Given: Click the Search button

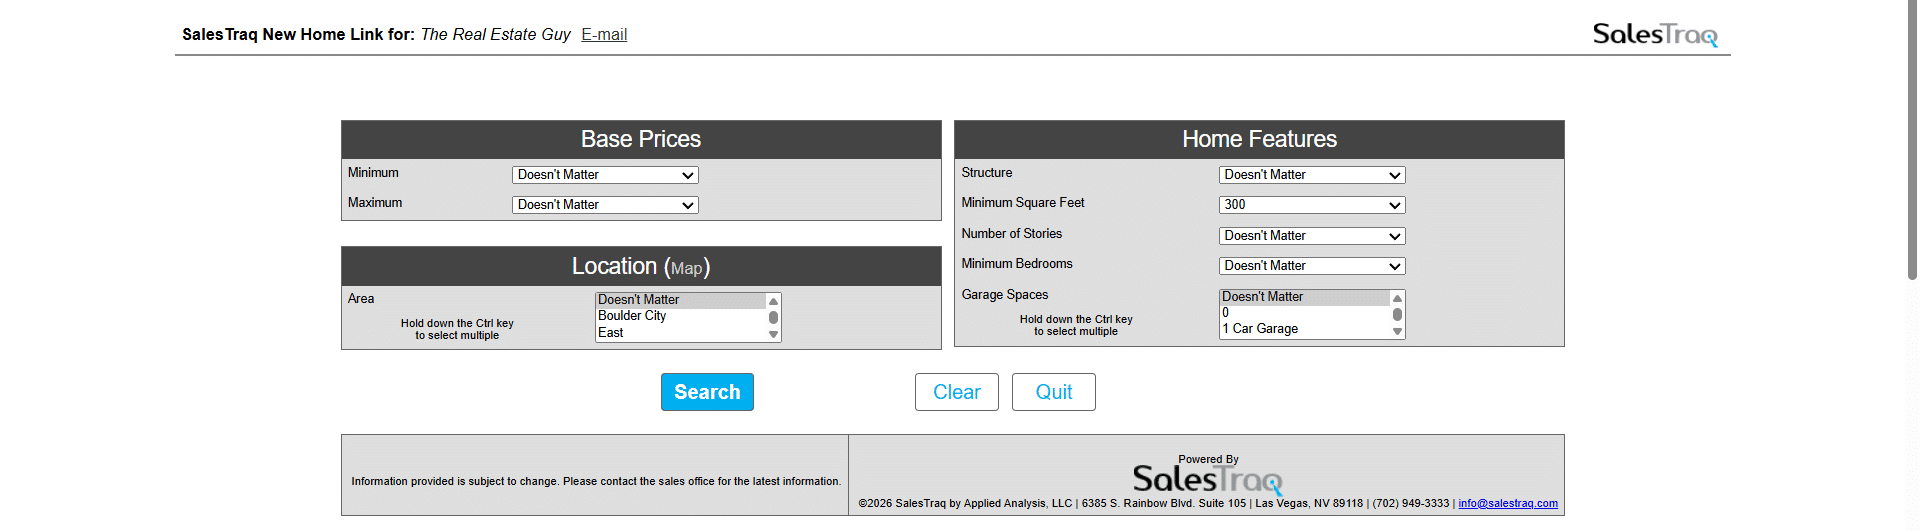Looking at the screenshot, I should (707, 392).
